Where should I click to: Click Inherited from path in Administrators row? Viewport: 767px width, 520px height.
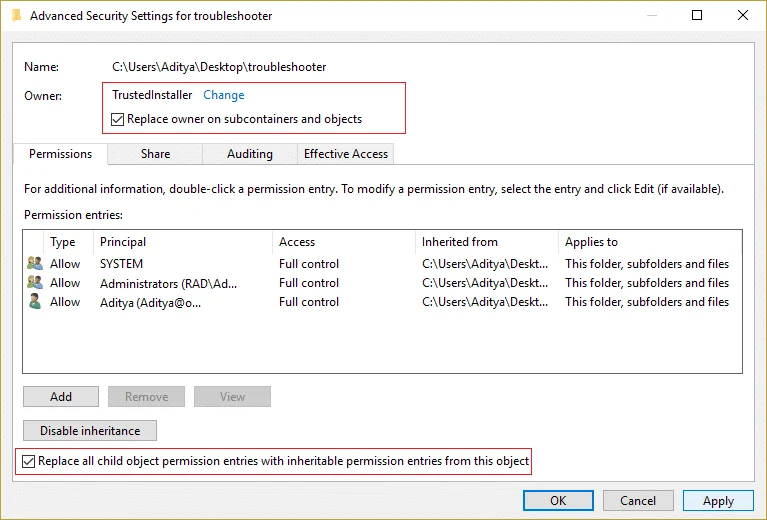[x=485, y=283]
